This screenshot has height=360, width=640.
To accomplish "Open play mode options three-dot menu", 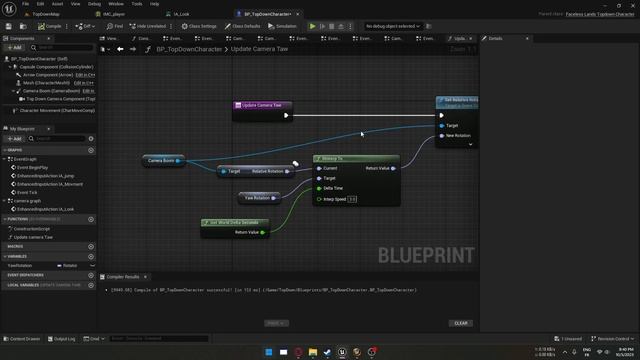I will 350,26.
